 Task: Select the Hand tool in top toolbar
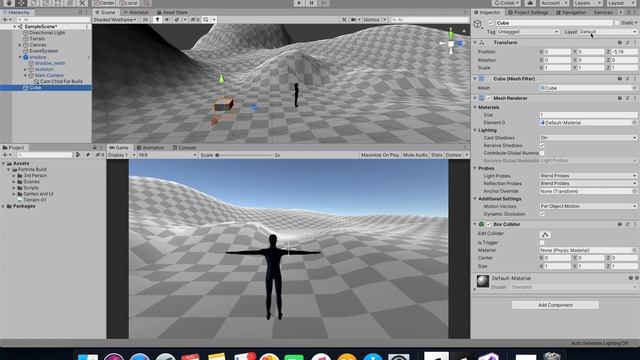point(9,3)
